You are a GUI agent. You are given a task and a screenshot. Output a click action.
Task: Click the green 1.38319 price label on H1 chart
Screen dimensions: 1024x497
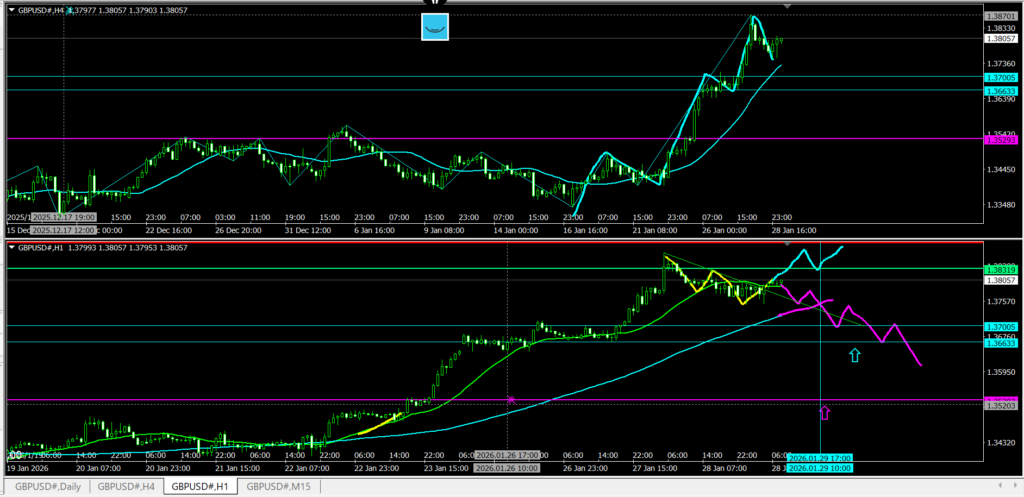1001,270
